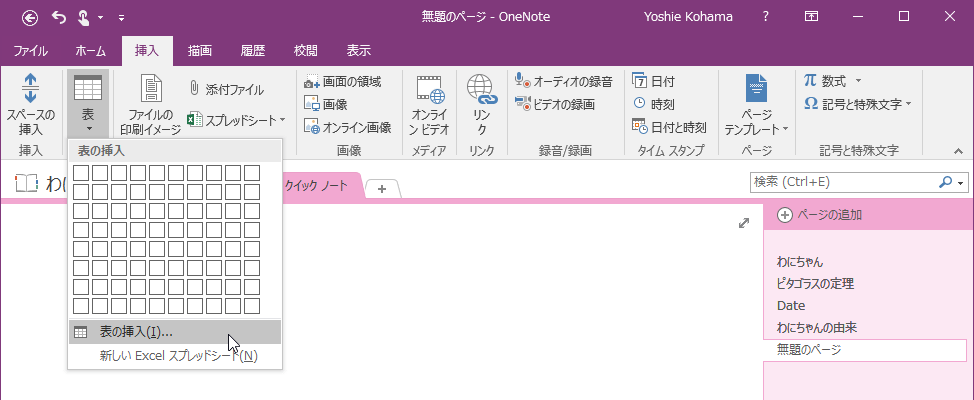Open Quick Access Toolbar customize arrow
Screen dimensions: 974x400
(x=121, y=17)
